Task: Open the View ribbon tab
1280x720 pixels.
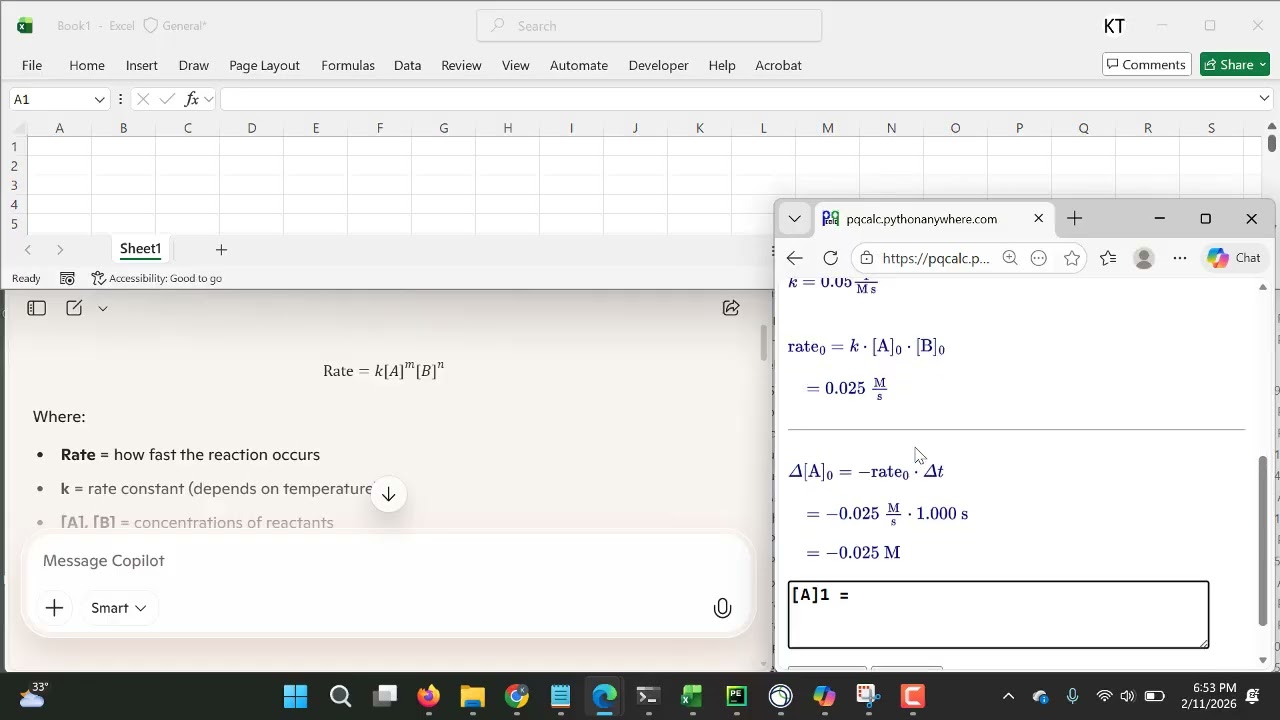Action: click(516, 65)
